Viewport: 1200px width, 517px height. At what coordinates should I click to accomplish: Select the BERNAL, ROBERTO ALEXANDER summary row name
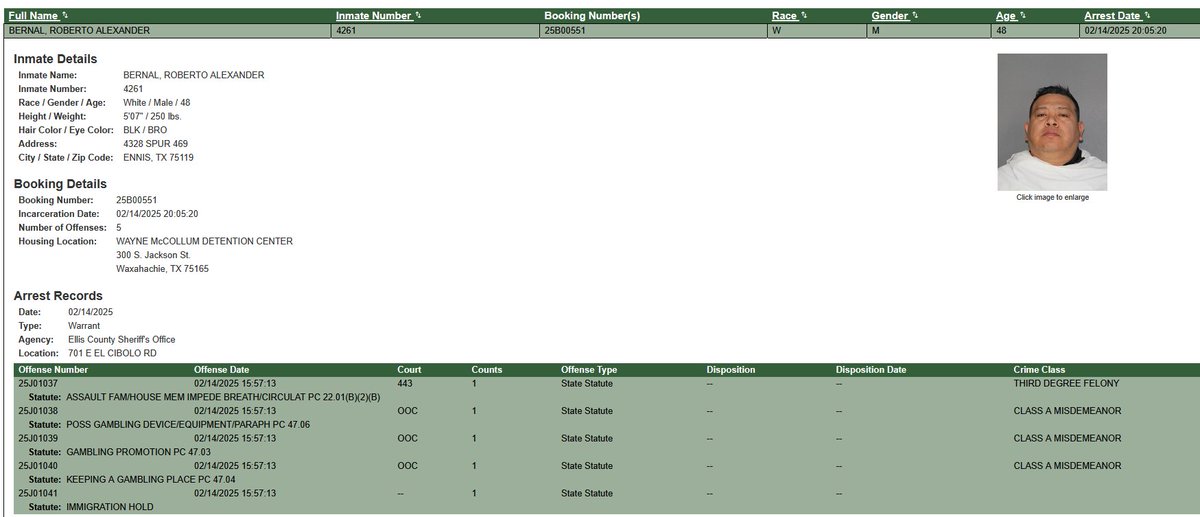tap(79, 31)
